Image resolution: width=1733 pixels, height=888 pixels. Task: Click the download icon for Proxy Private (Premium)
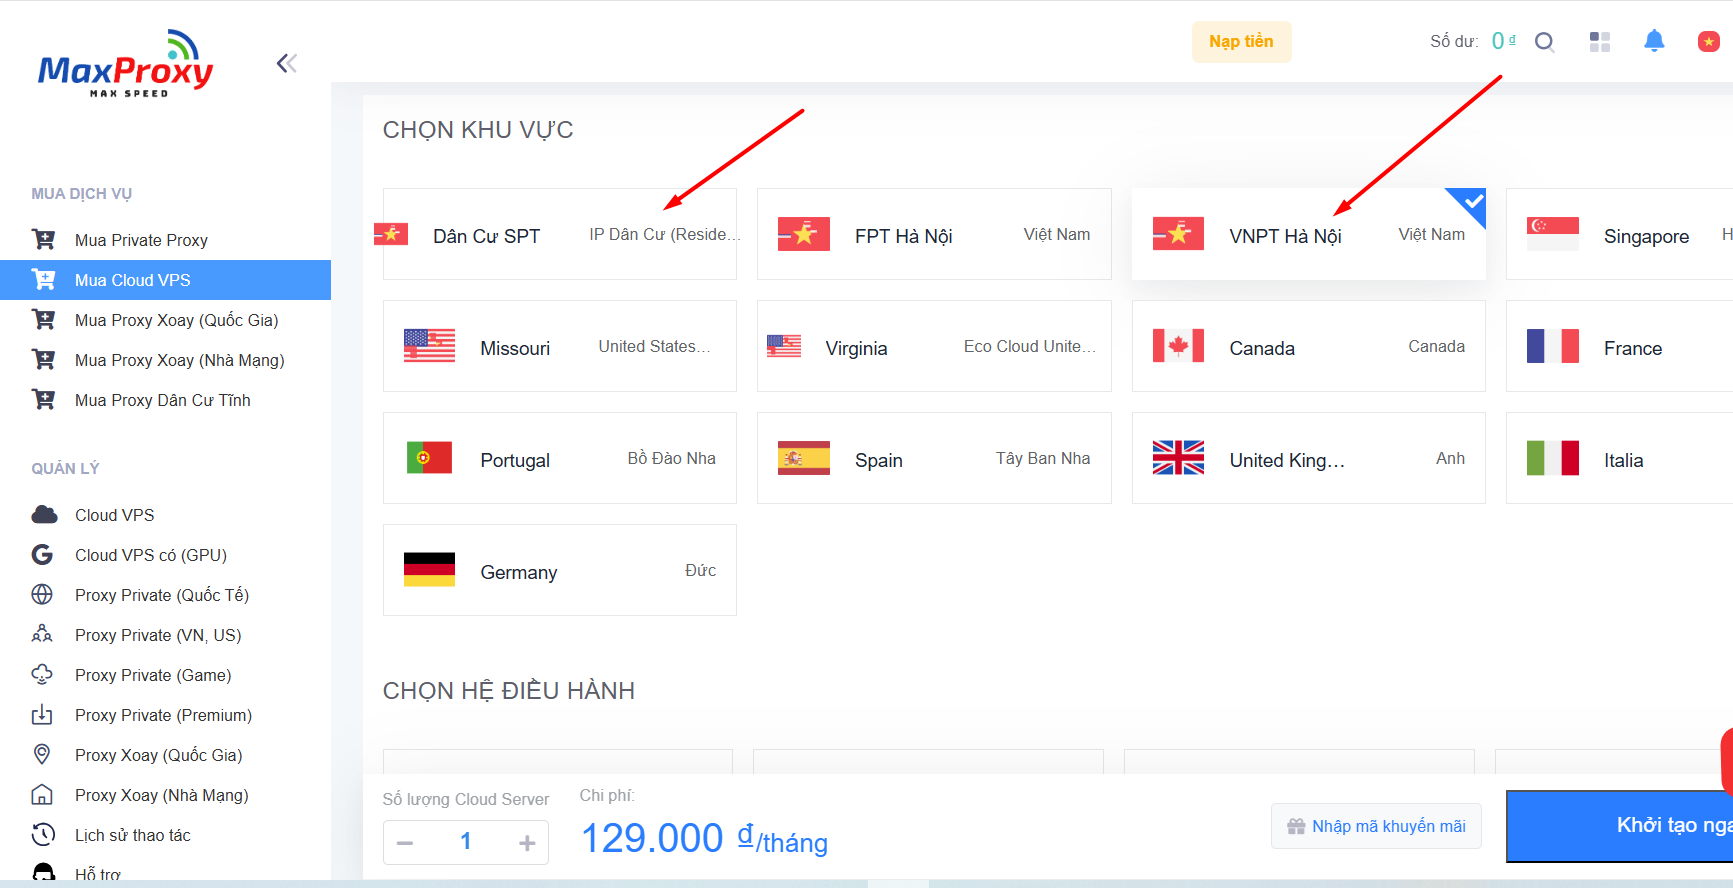[42, 715]
